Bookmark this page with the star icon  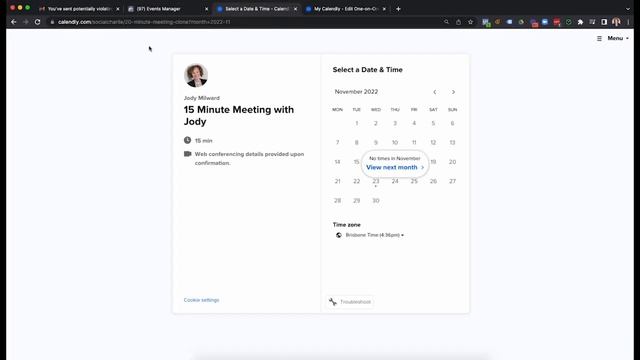[x=470, y=22]
